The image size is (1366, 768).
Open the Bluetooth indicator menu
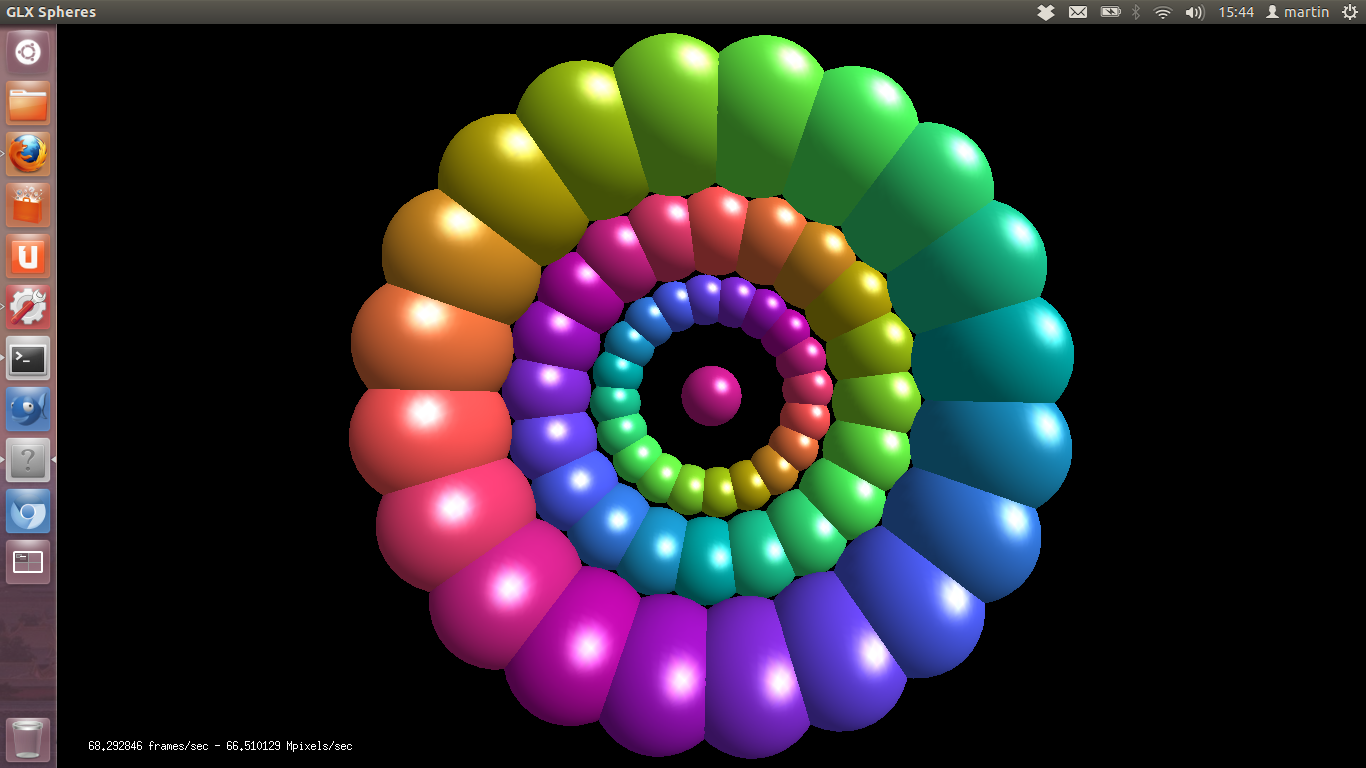[x=1136, y=12]
